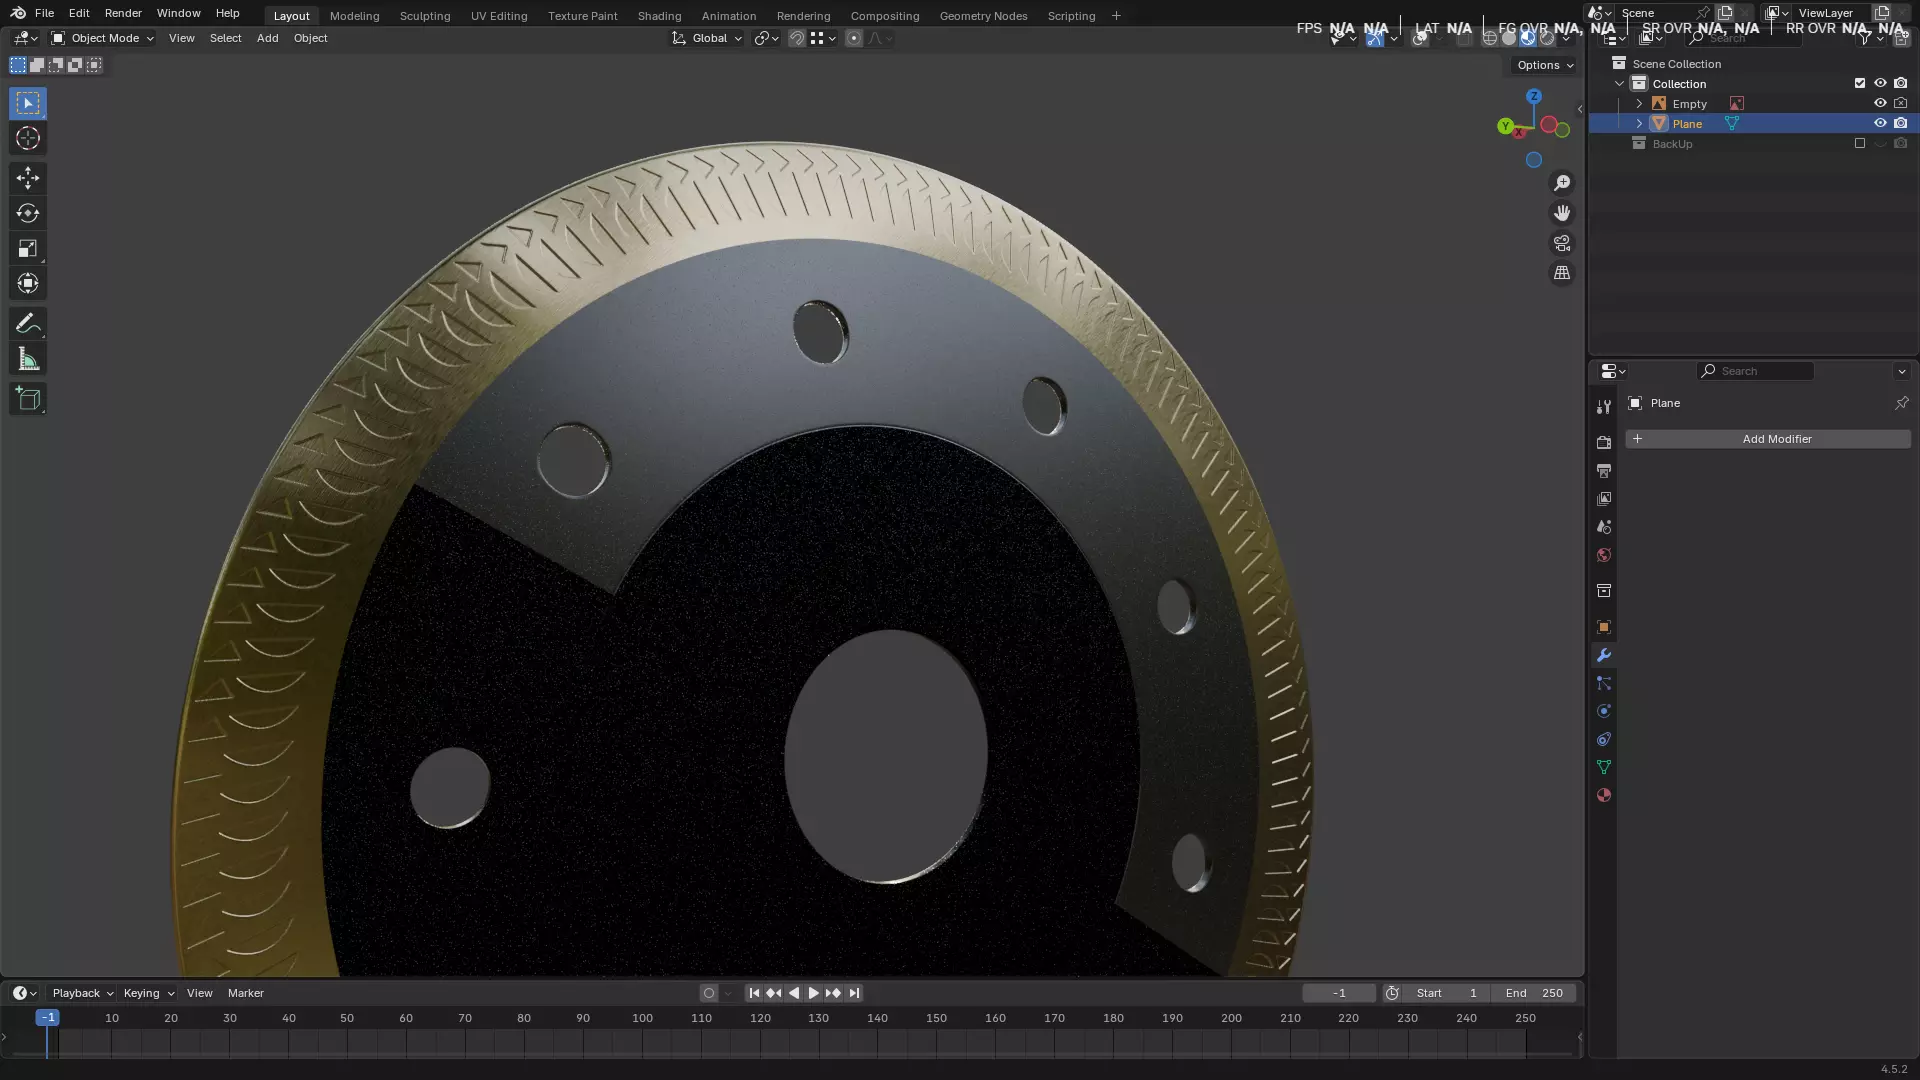1920x1080 pixels.
Task: Toggle Empty render camera icon
Action: 1901,103
